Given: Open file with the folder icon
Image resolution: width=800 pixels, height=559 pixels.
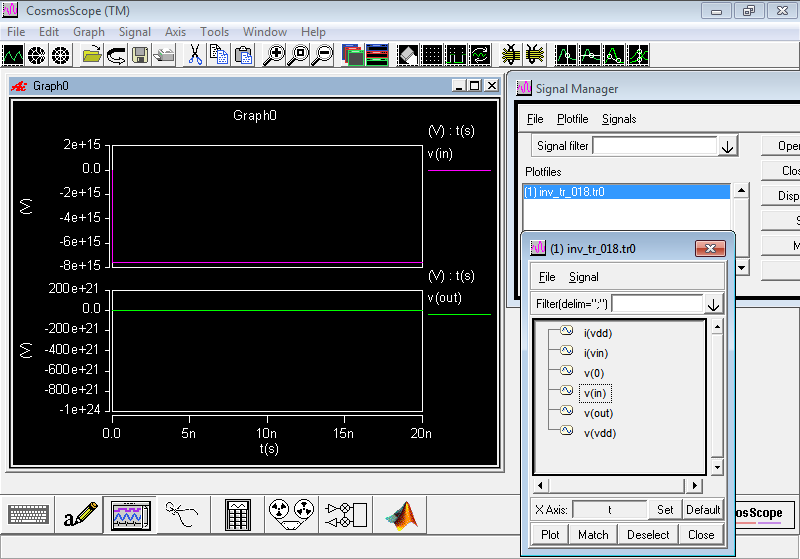Looking at the screenshot, I should (x=92, y=55).
